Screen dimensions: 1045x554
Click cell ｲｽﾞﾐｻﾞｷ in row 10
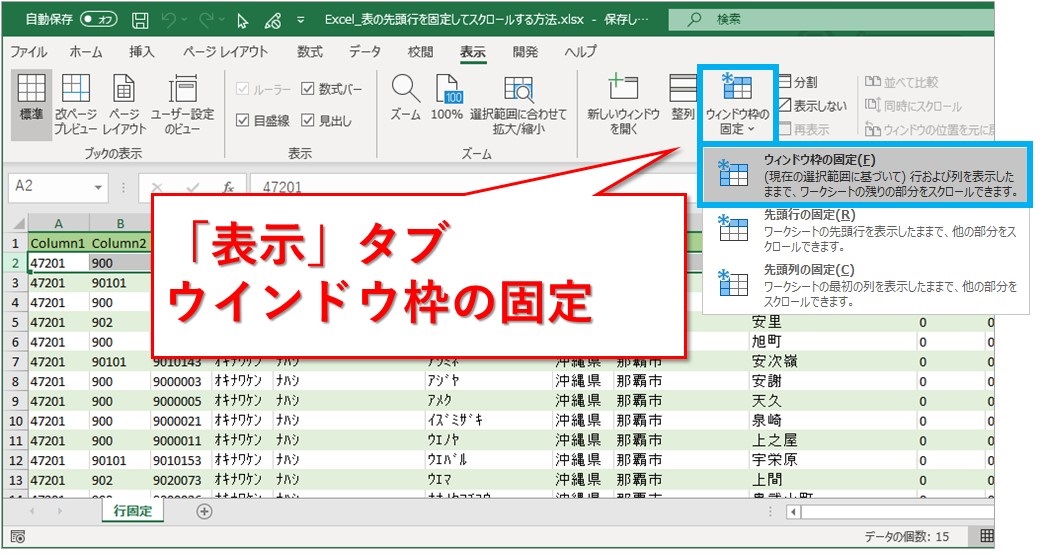(489, 421)
